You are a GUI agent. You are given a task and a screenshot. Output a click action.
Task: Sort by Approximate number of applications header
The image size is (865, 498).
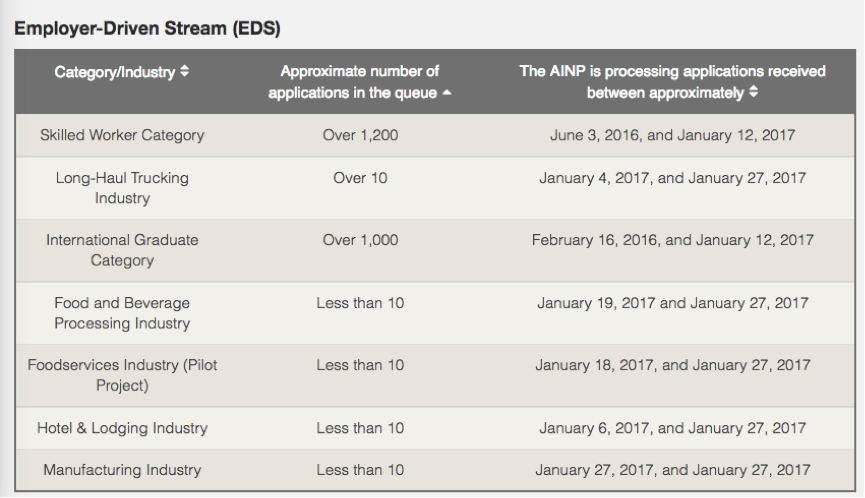[359, 82]
